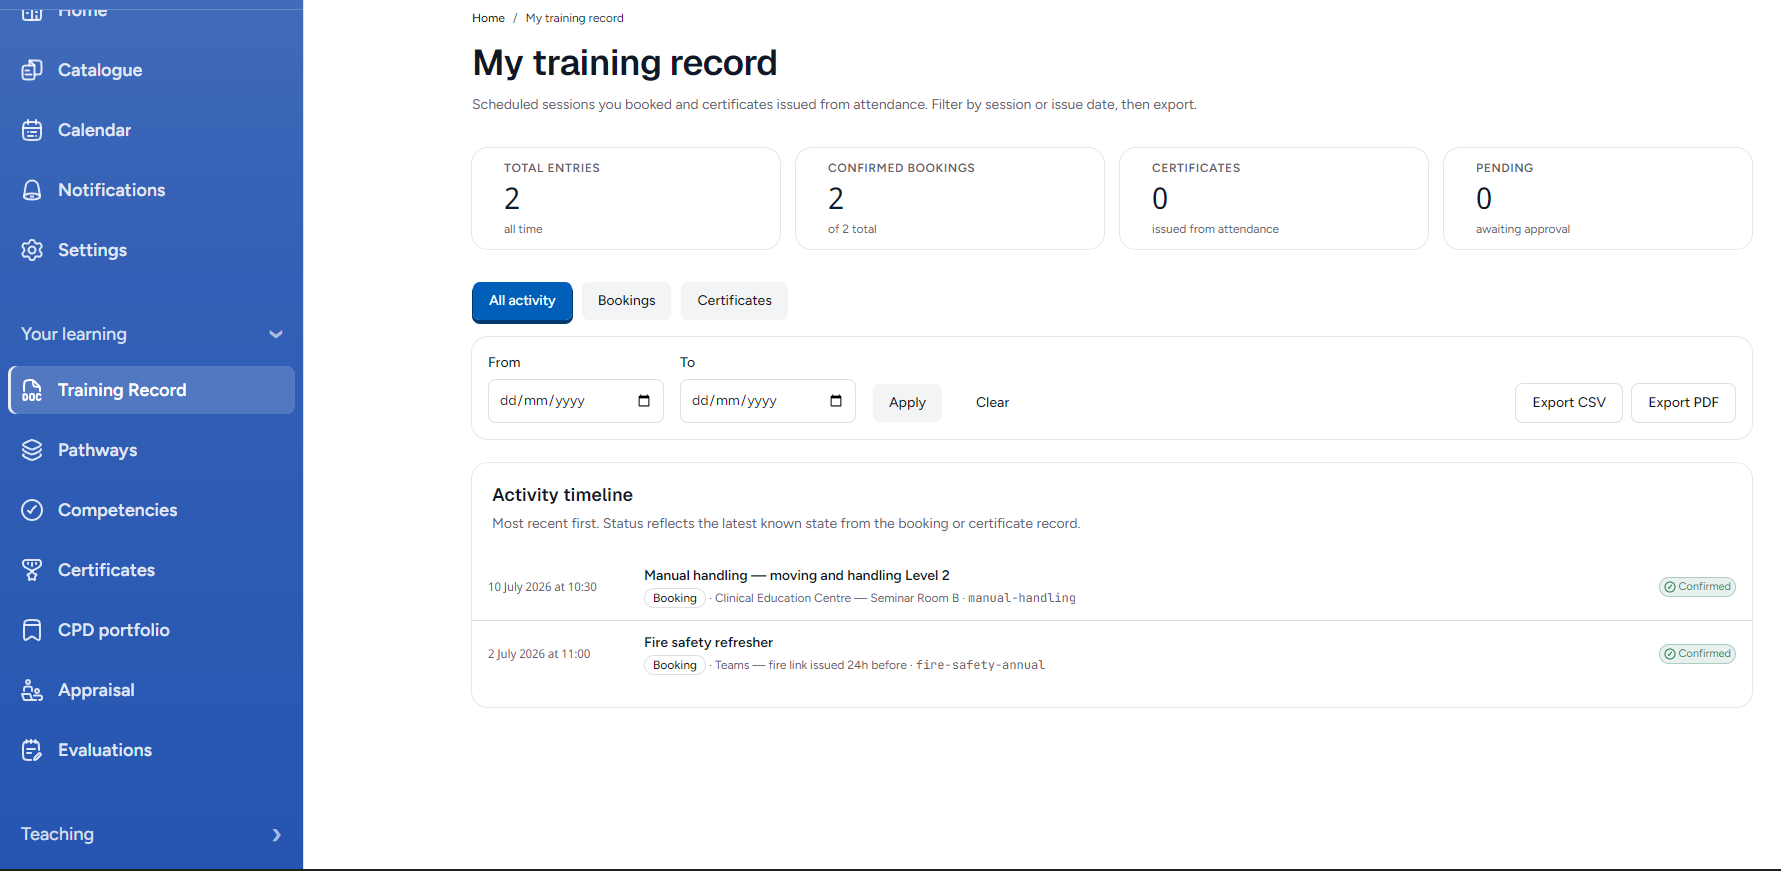Expand the Teaching section
This screenshot has width=1781, height=871.
click(x=152, y=834)
